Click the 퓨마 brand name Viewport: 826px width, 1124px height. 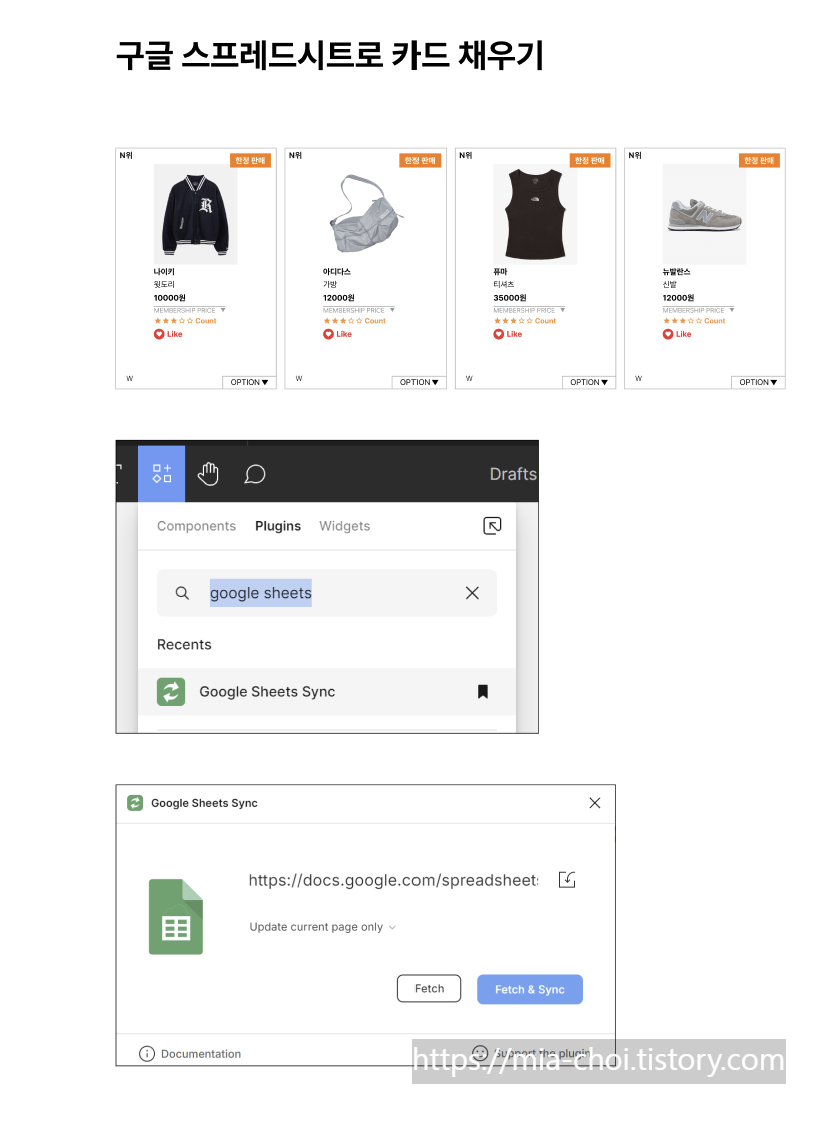pyautogui.click(x=500, y=272)
